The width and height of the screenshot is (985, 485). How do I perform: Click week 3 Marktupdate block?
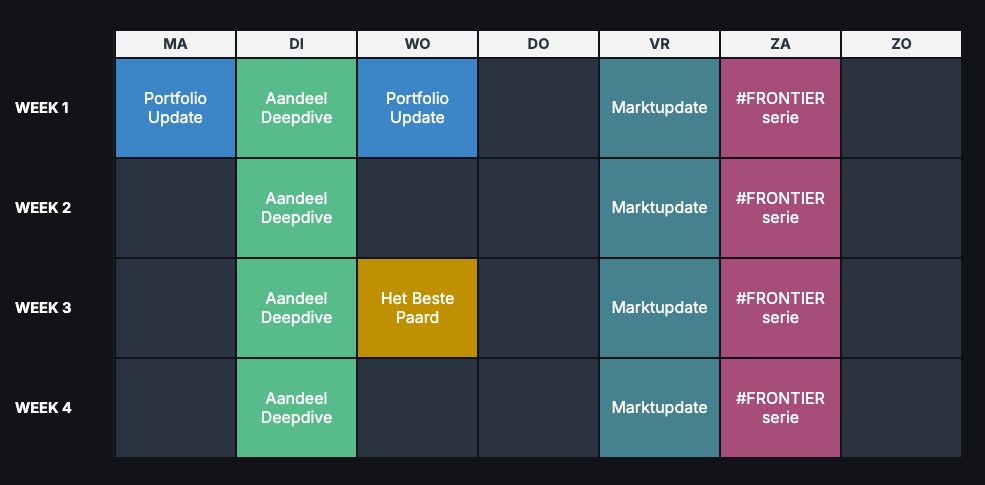pos(660,308)
